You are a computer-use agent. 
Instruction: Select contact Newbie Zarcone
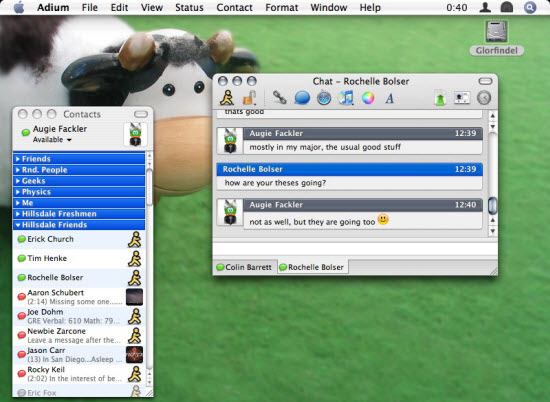click(79, 335)
